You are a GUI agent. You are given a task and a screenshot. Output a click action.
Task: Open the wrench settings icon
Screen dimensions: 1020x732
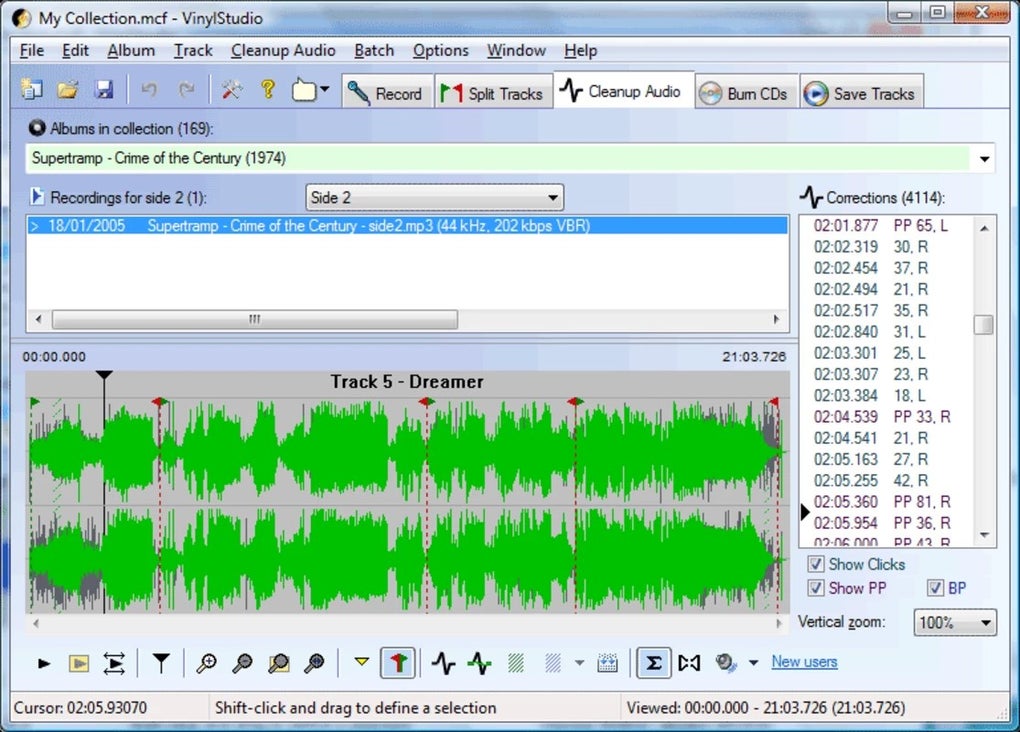(x=231, y=89)
